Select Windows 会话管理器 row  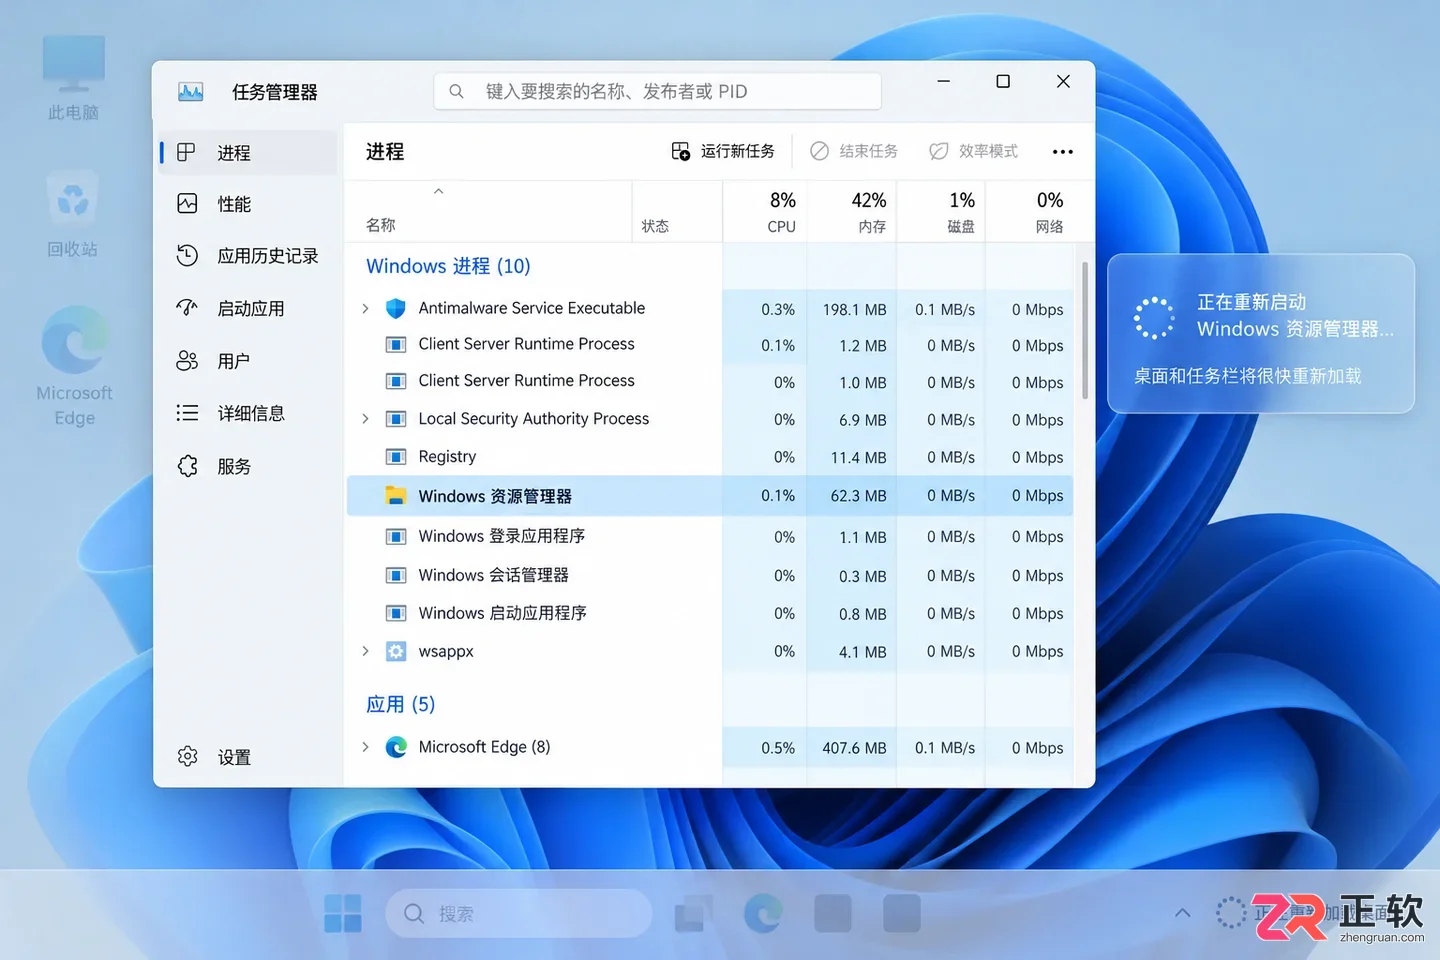tap(709, 575)
